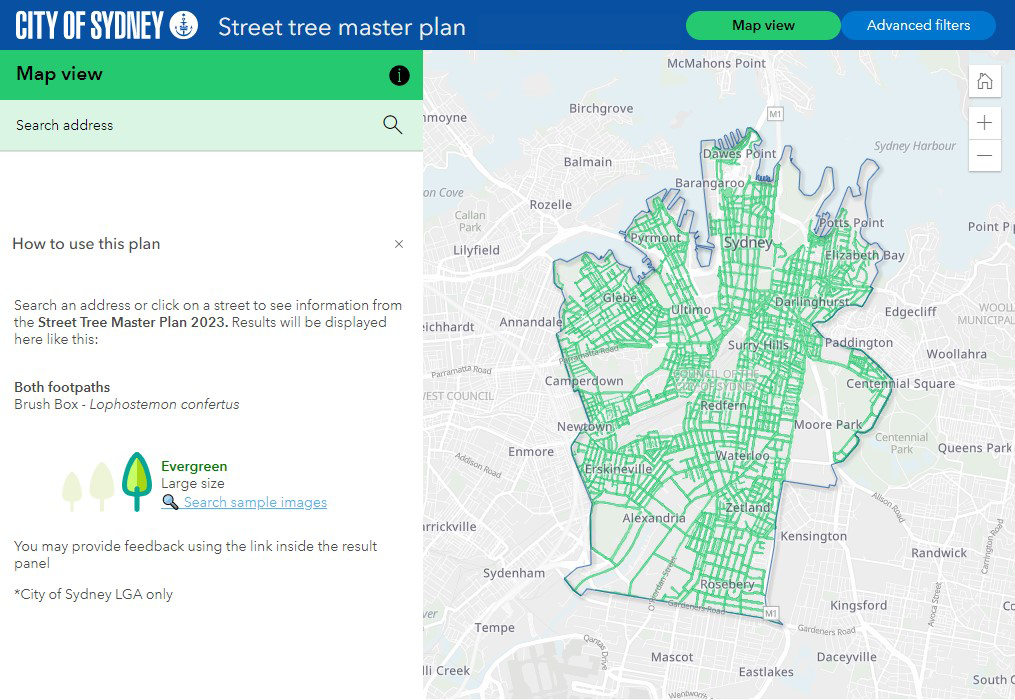The width and height of the screenshot is (1015, 700).
Task: Click the Waterloo map label
Action: [x=742, y=456]
